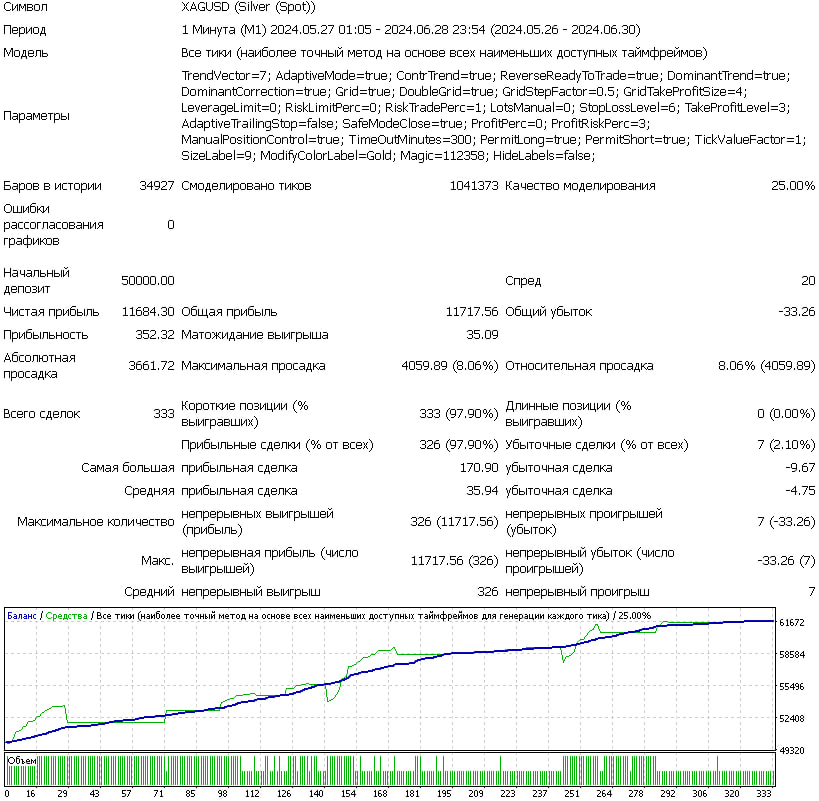
Task: Click the 'Период' row label
Action: 25,29
